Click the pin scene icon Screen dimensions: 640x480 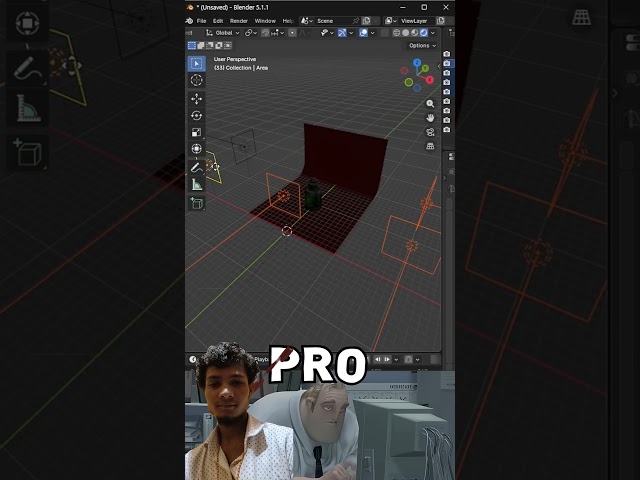pos(356,20)
